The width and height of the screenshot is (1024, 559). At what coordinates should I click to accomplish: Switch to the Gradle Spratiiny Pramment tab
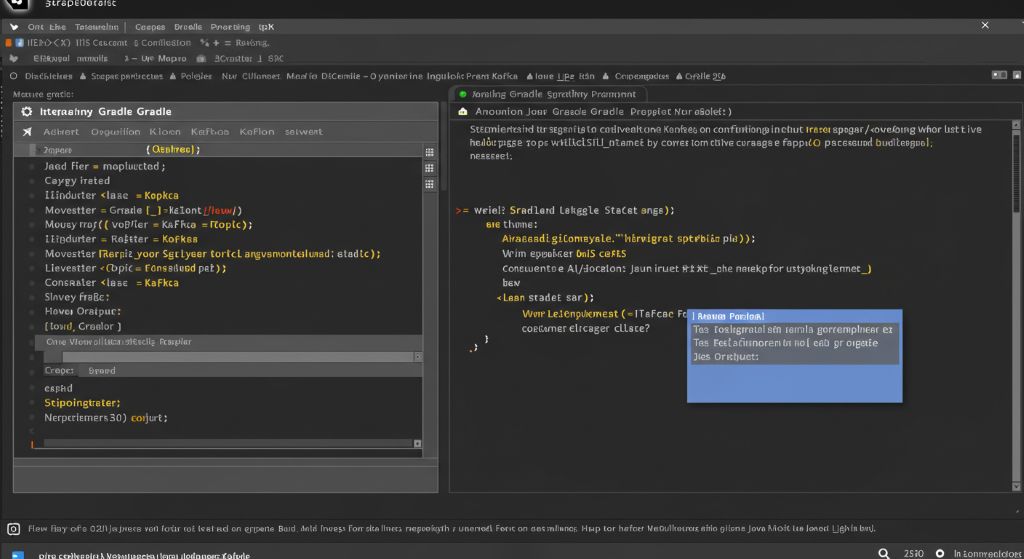[x=549, y=94]
